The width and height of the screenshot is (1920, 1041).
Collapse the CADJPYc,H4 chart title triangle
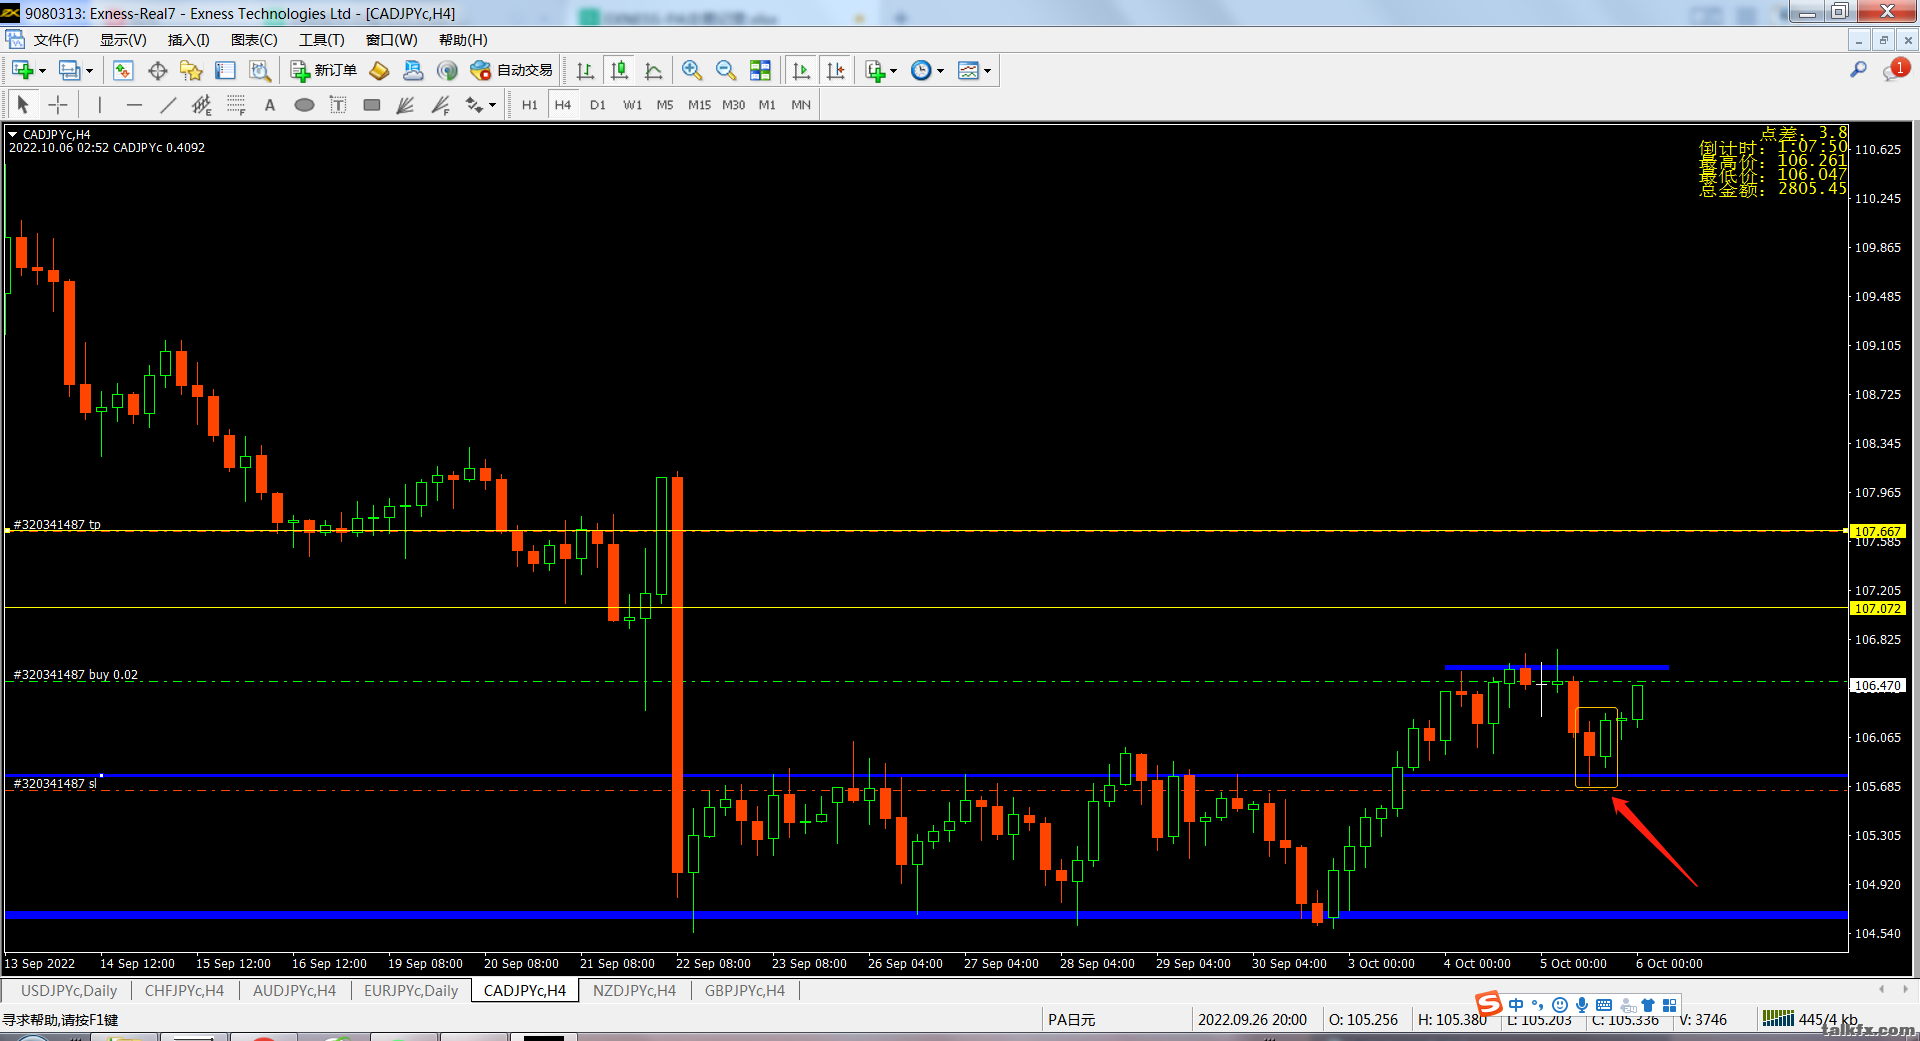[12, 134]
